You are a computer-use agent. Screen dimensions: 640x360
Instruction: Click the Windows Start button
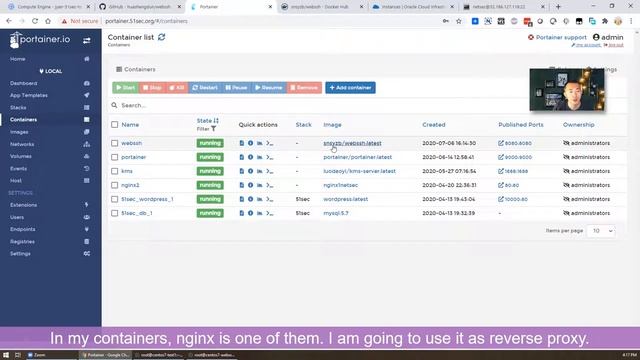(6, 355)
